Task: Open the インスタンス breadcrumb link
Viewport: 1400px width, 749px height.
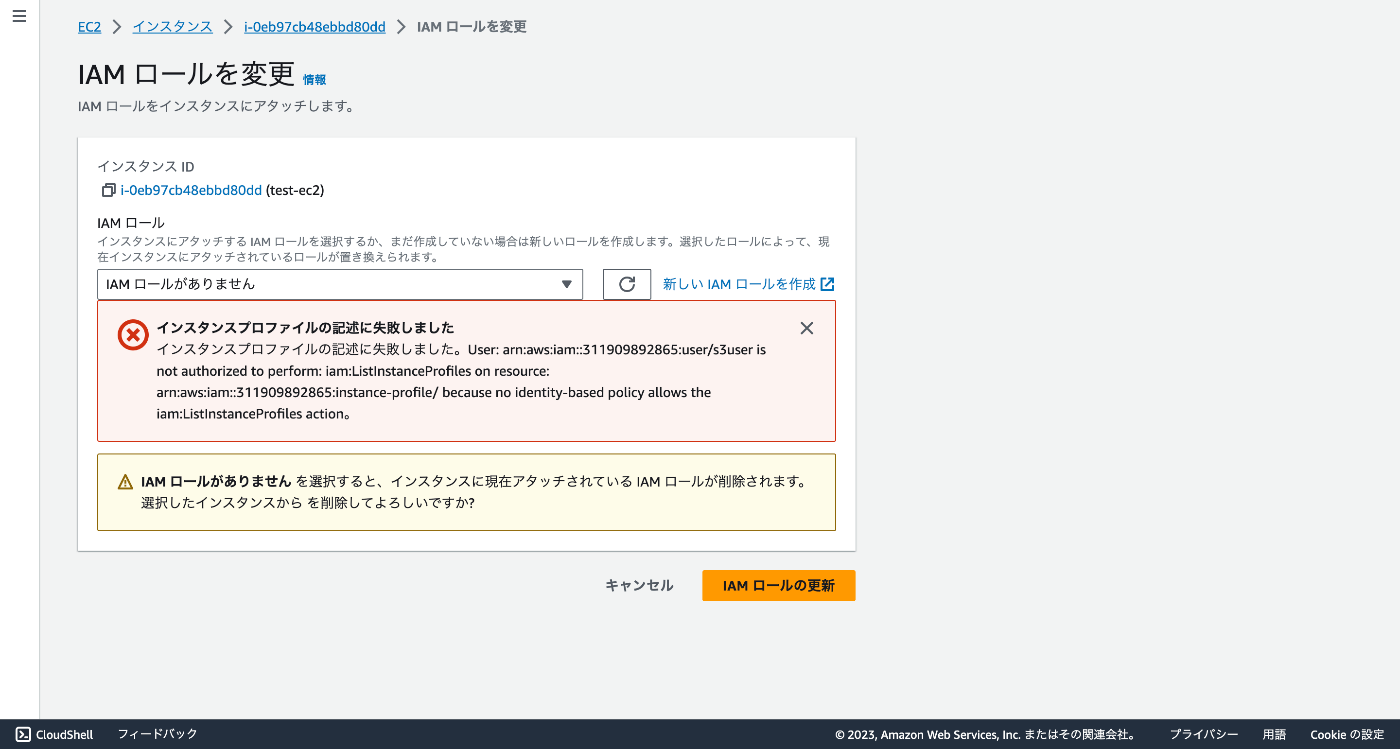Action: pos(173,27)
